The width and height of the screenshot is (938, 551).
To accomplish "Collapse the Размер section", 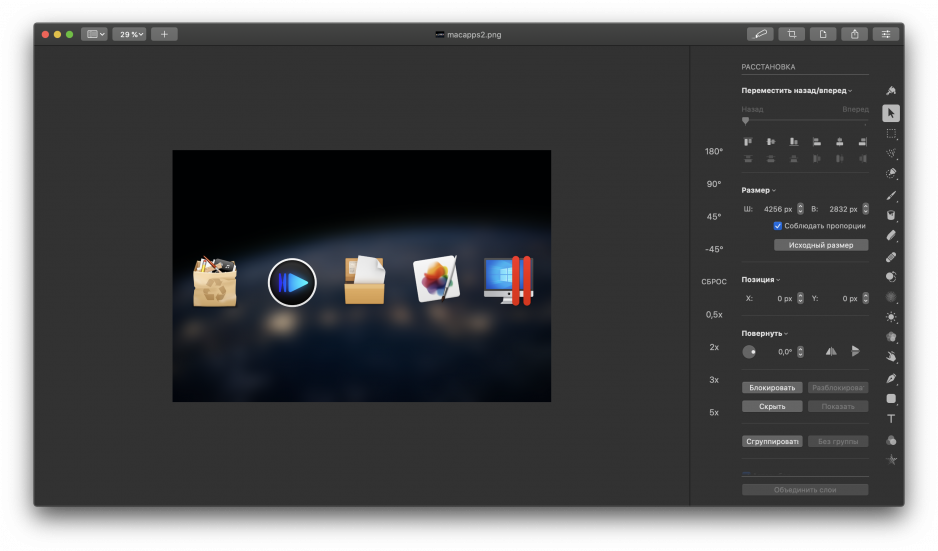I will (x=758, y=190).
